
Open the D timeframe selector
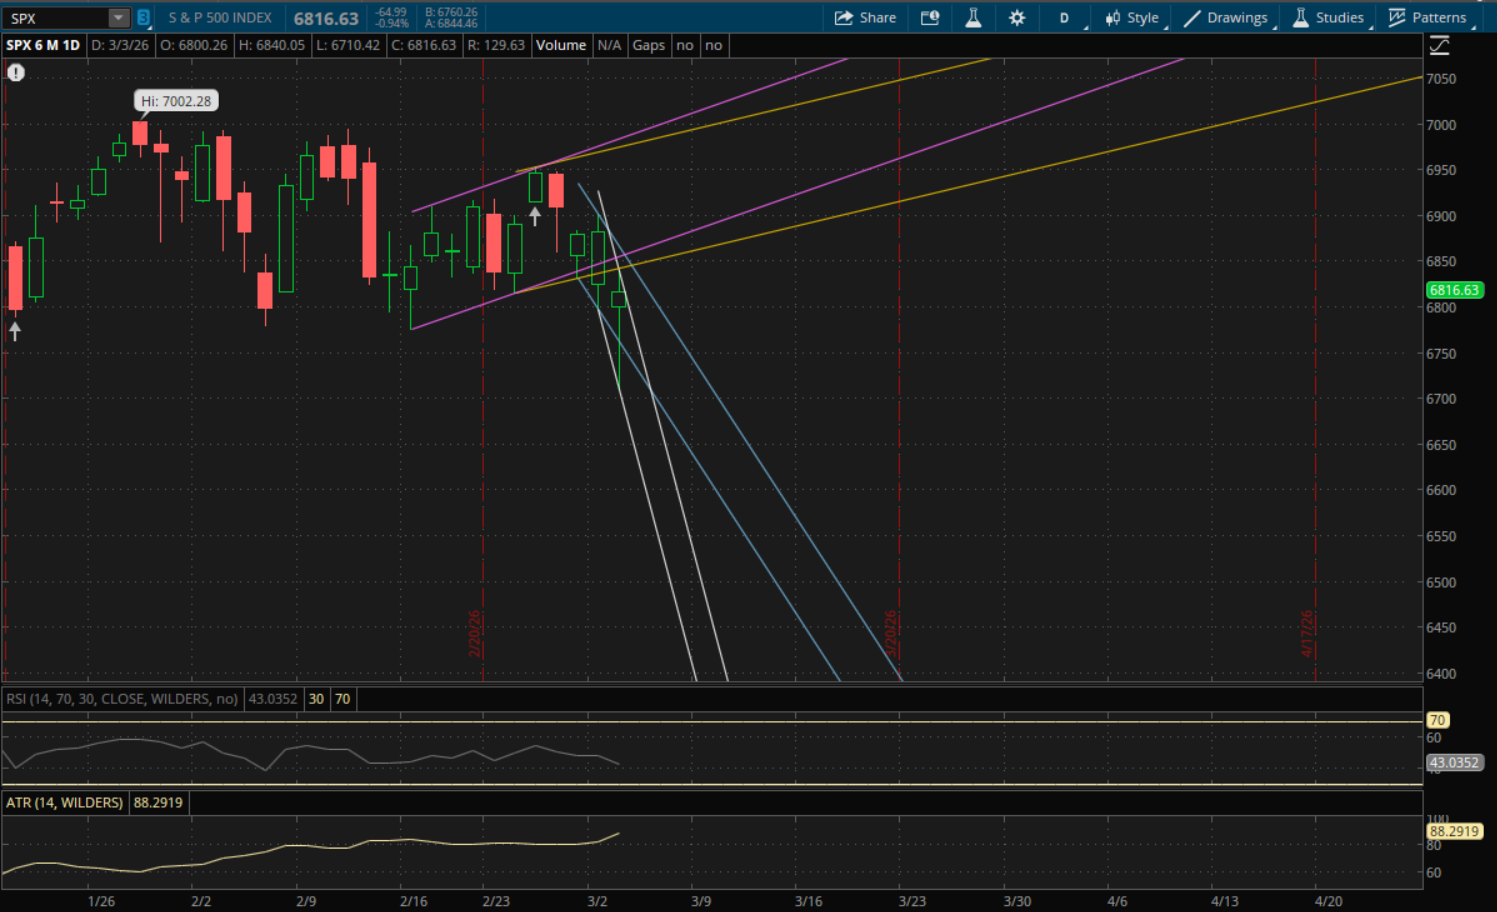pyautogui.click(x=1064, y=17)
